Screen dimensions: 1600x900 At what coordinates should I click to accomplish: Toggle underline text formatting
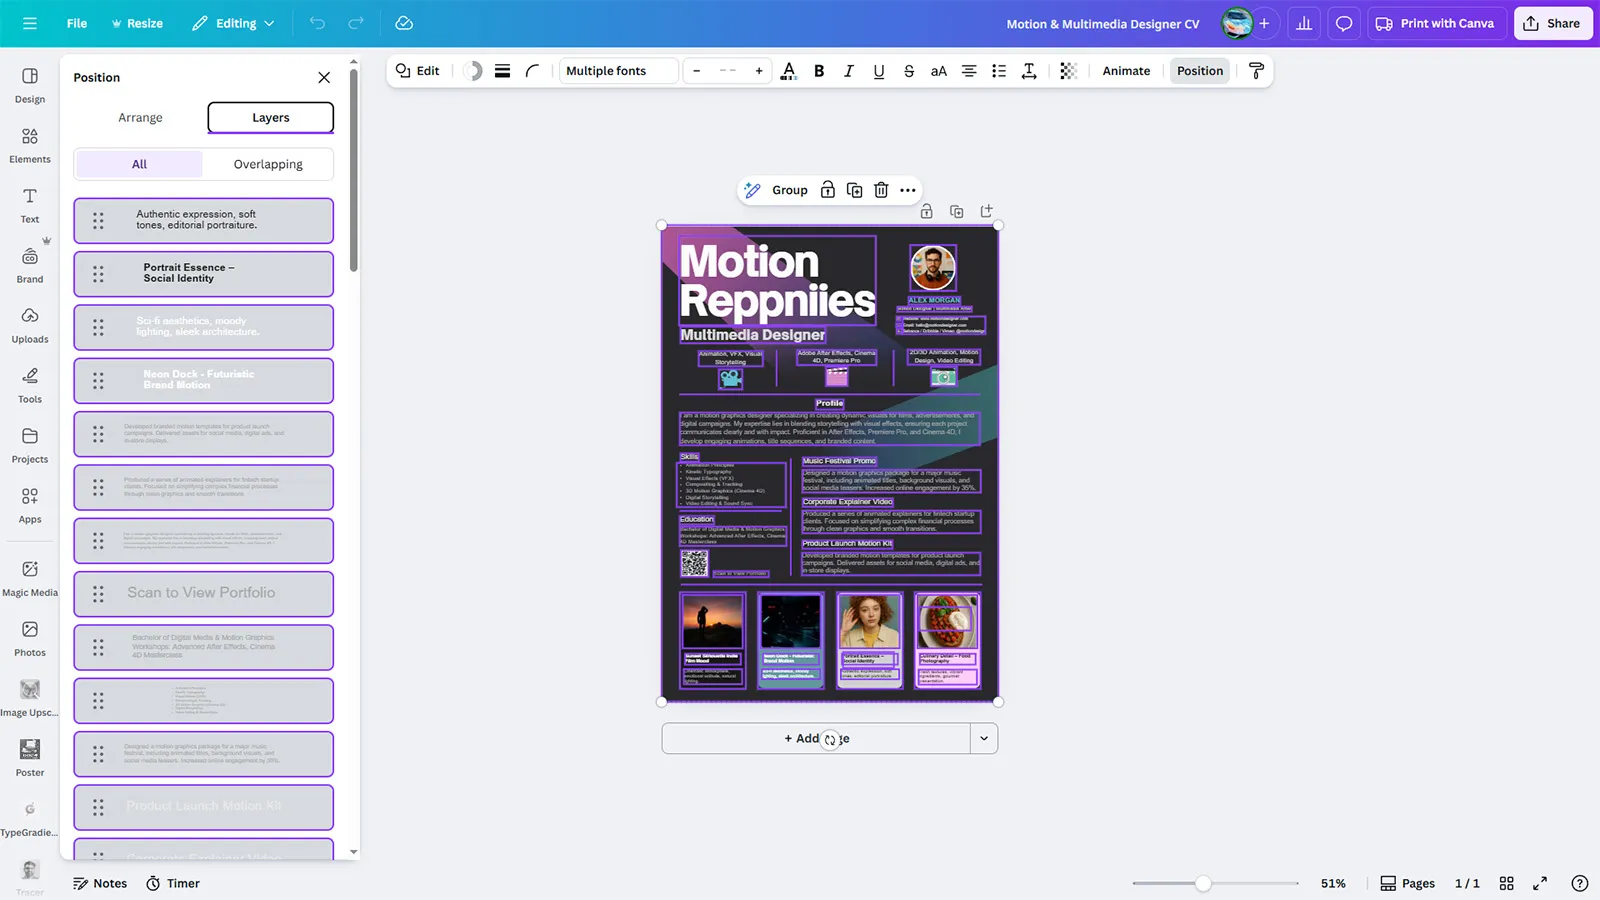878,71
